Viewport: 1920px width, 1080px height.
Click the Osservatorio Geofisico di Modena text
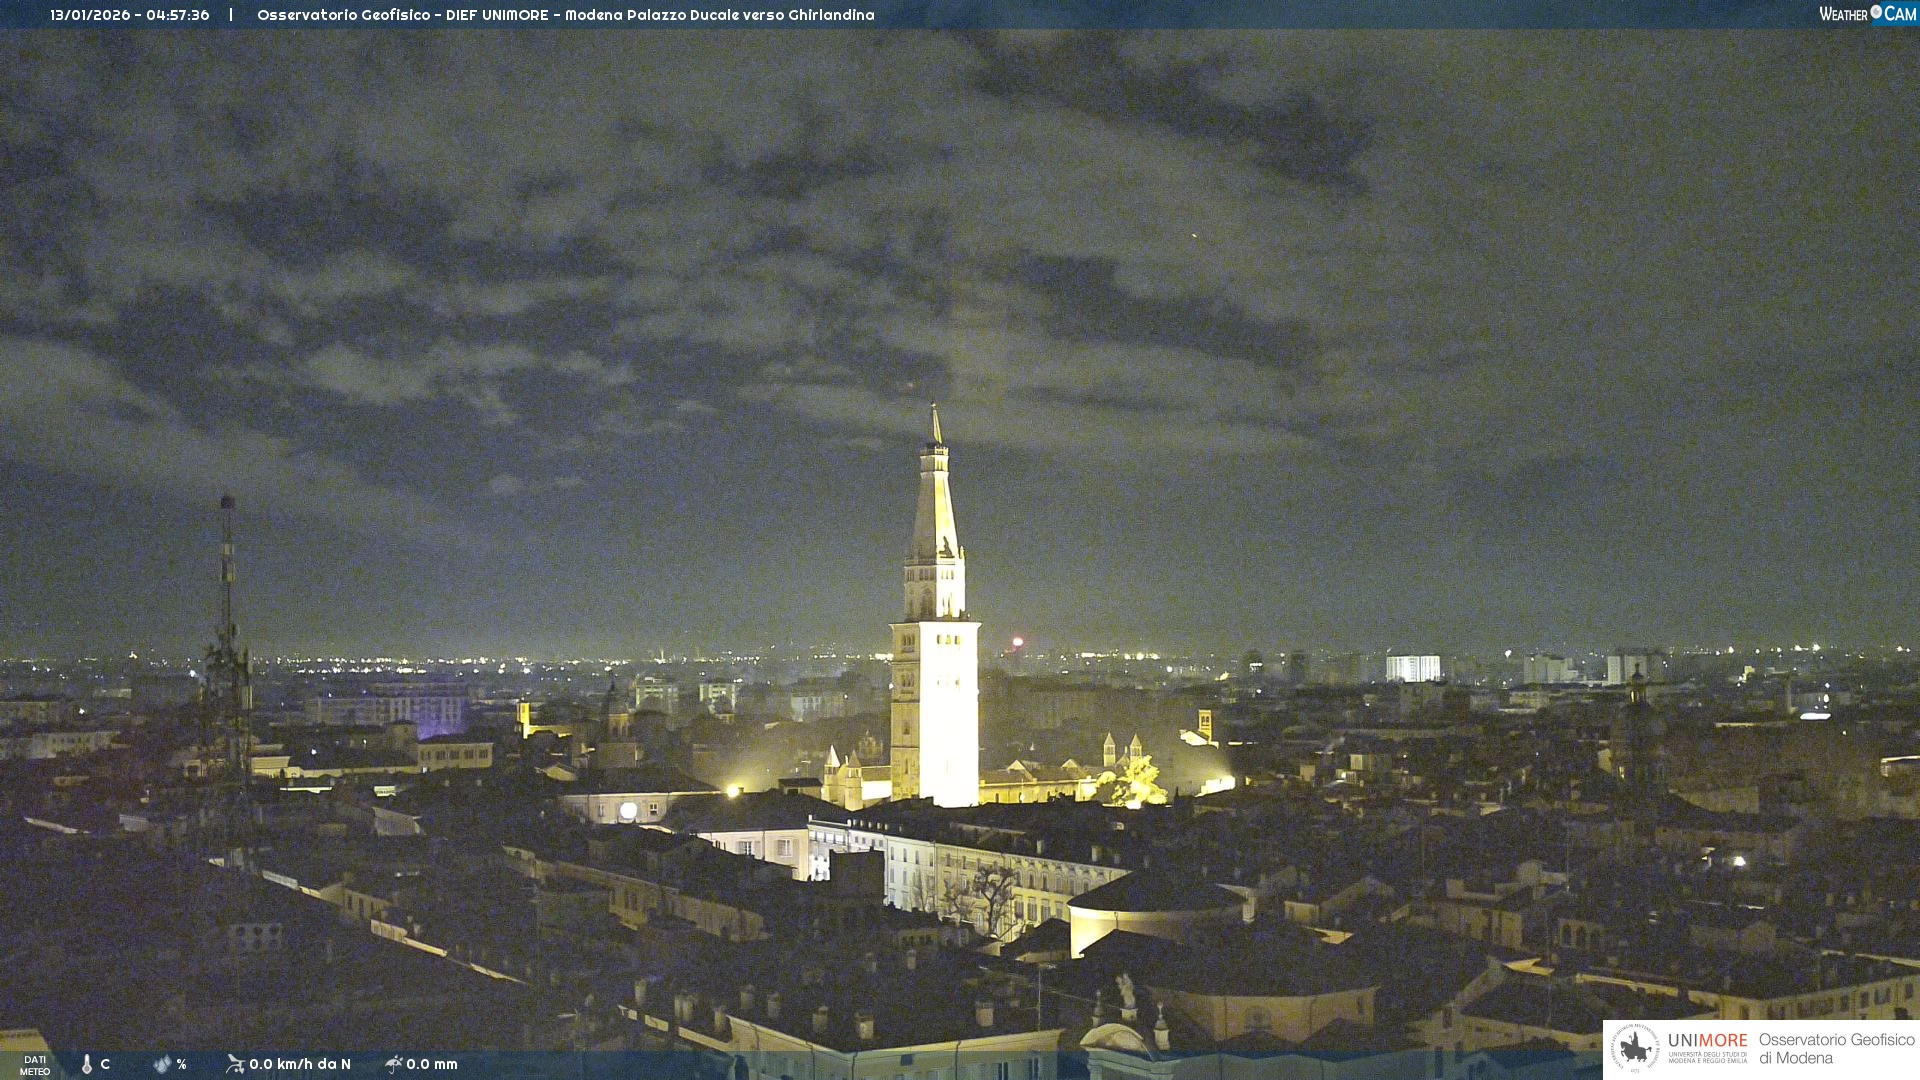[1836, 1049]
